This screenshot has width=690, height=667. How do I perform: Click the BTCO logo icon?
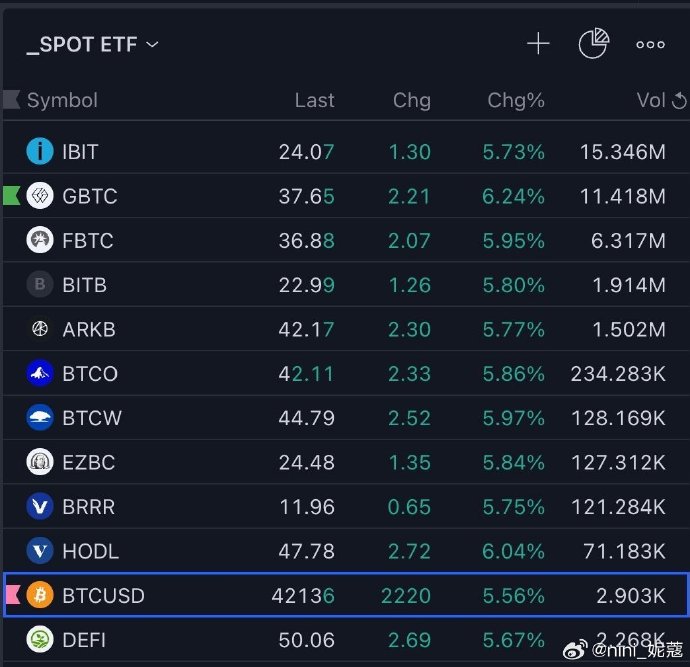tap(40, 373)
